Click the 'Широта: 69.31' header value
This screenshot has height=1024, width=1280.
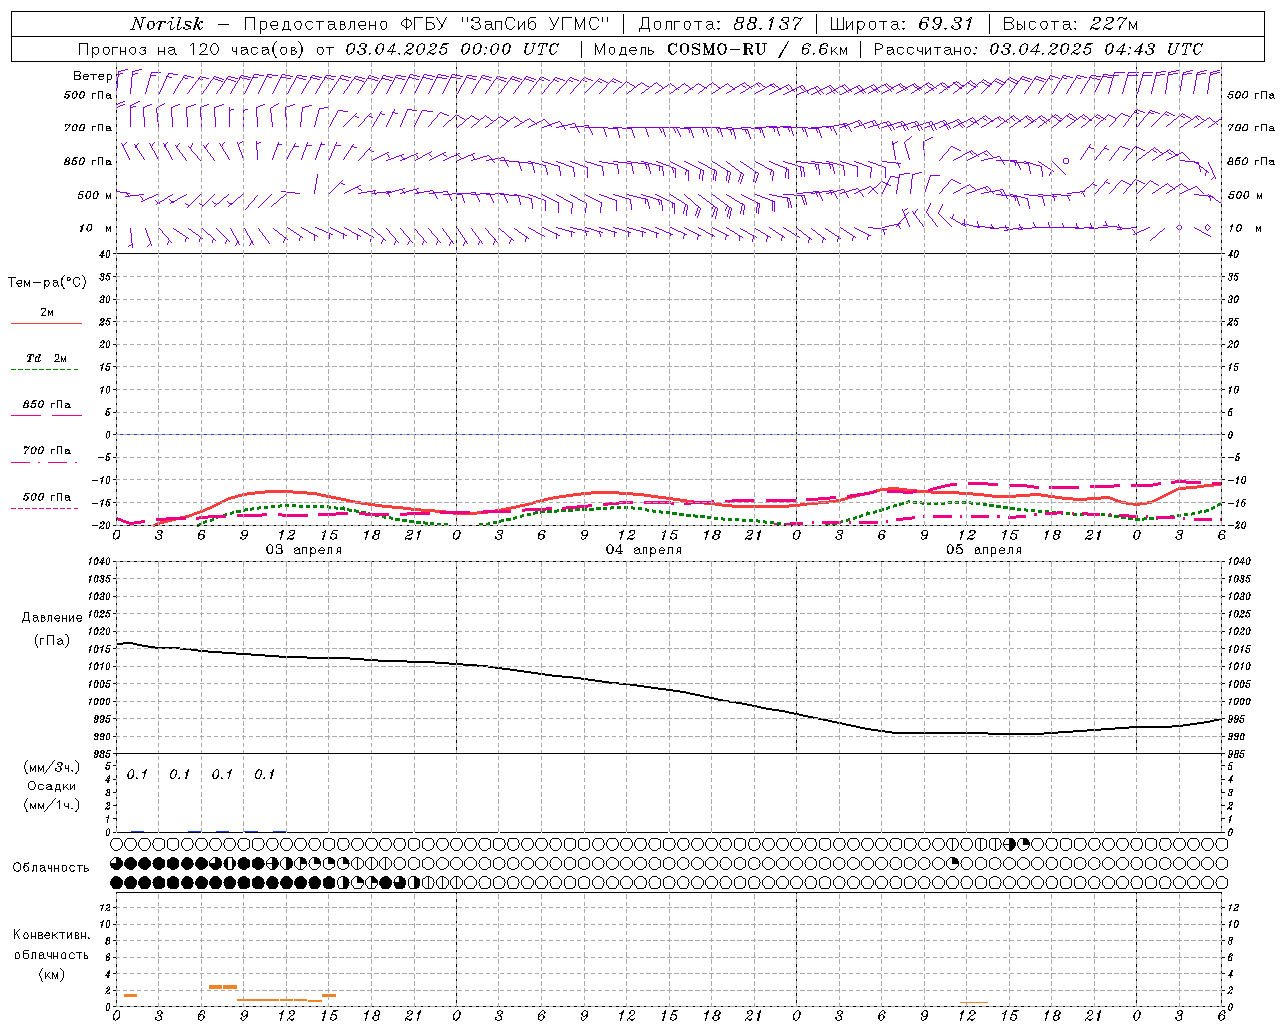(x=901, y=24)
